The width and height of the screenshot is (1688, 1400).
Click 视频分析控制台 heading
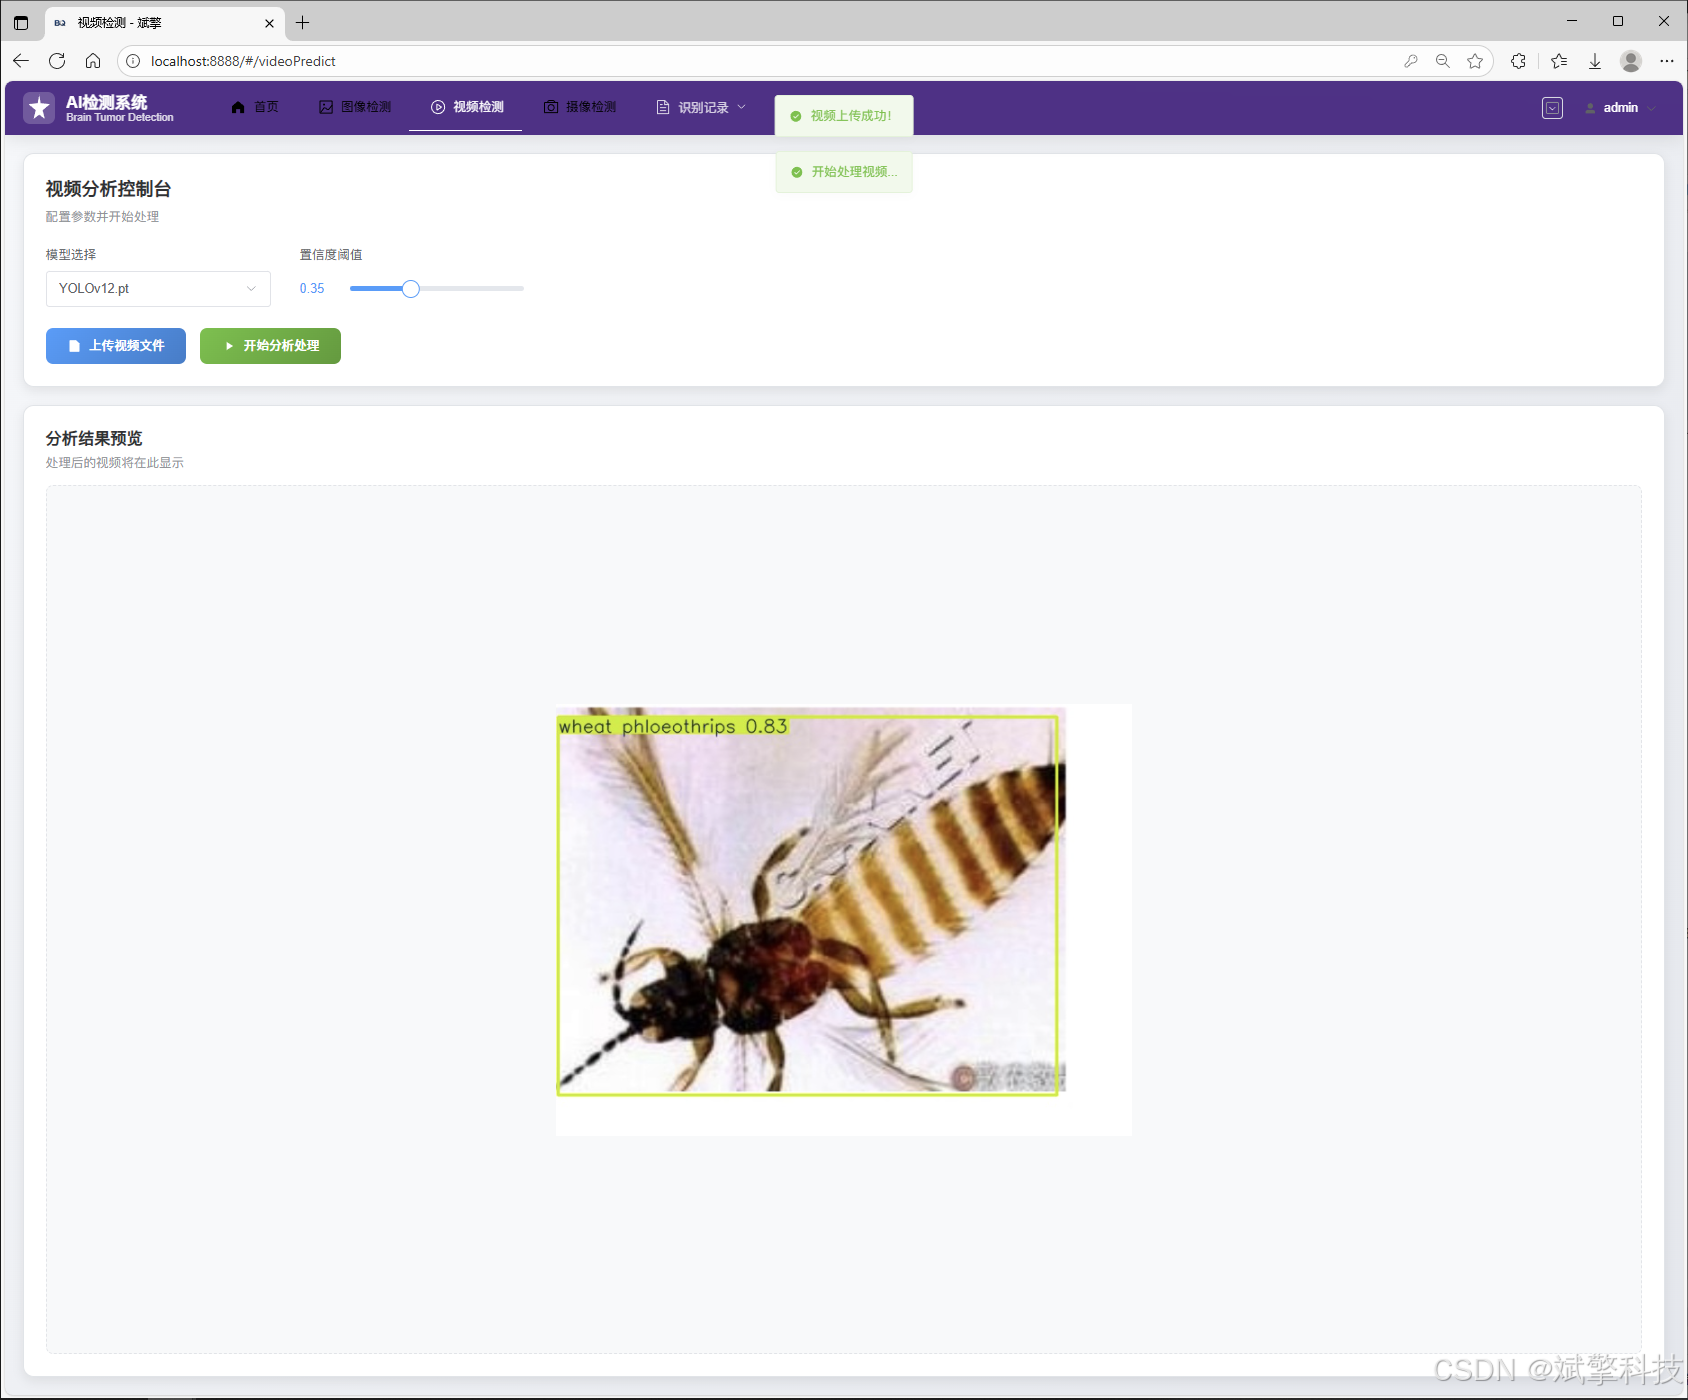[108, 189]
